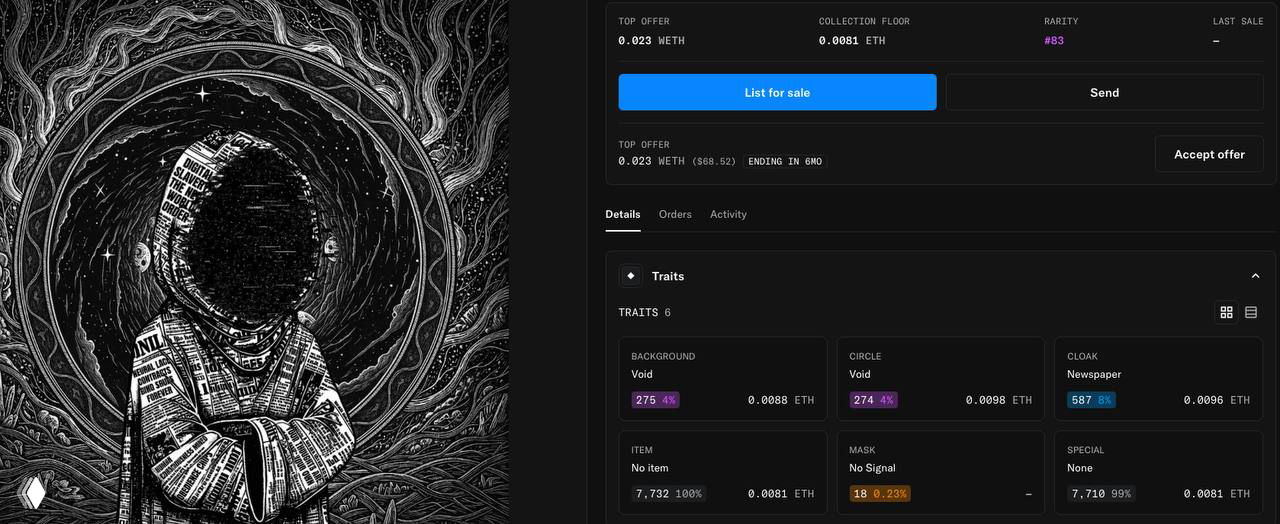Switch to the Orders tab
The image size is (1280, 524).
pos(675,214)
